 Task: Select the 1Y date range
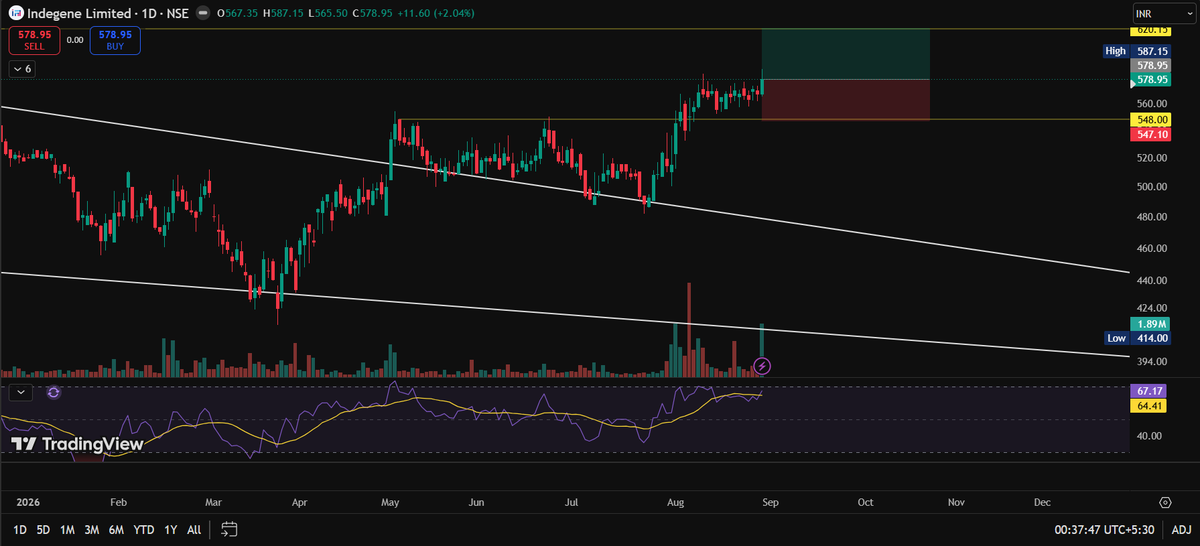pyautogui.click(x=170, y=529)
